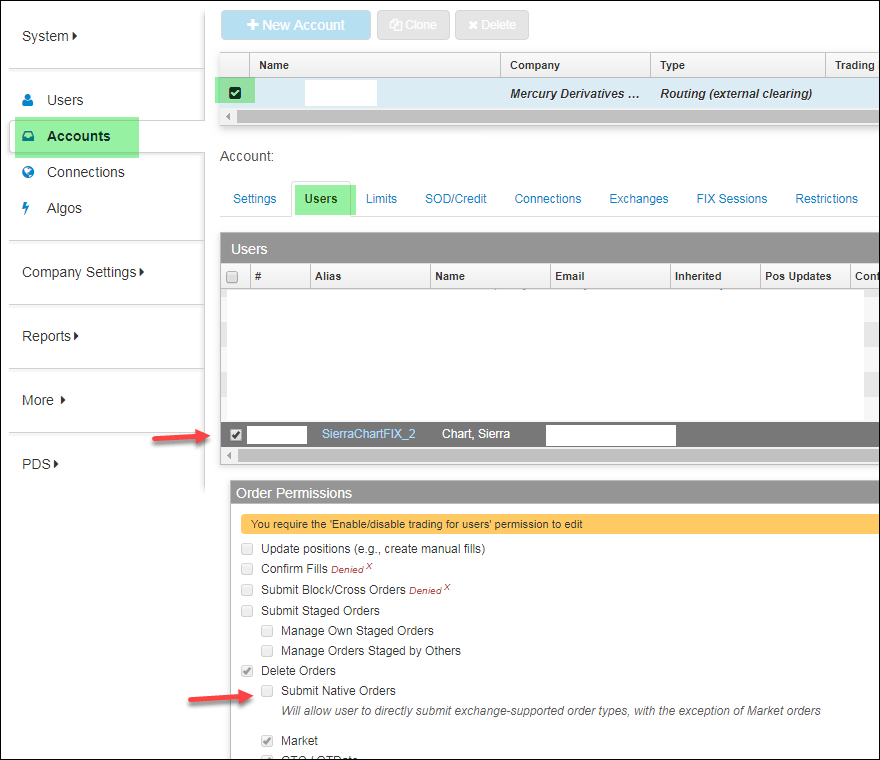Open the SierraChartFIX_2 alias link
This screenshot has height=760, width=880.
(x=369, y=434)
